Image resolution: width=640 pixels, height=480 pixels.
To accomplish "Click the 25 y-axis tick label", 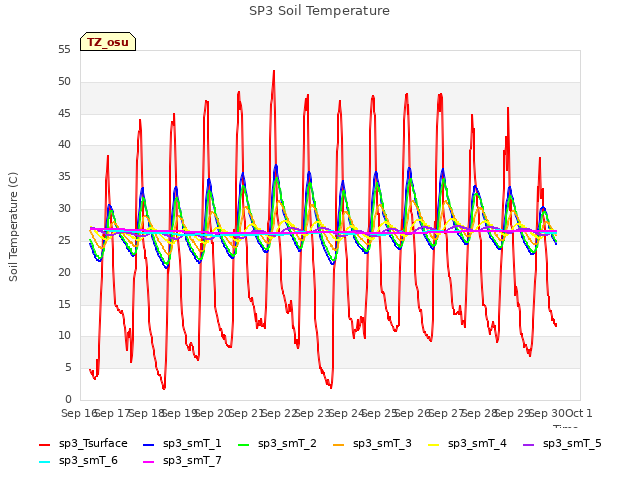I will [64, 240].
